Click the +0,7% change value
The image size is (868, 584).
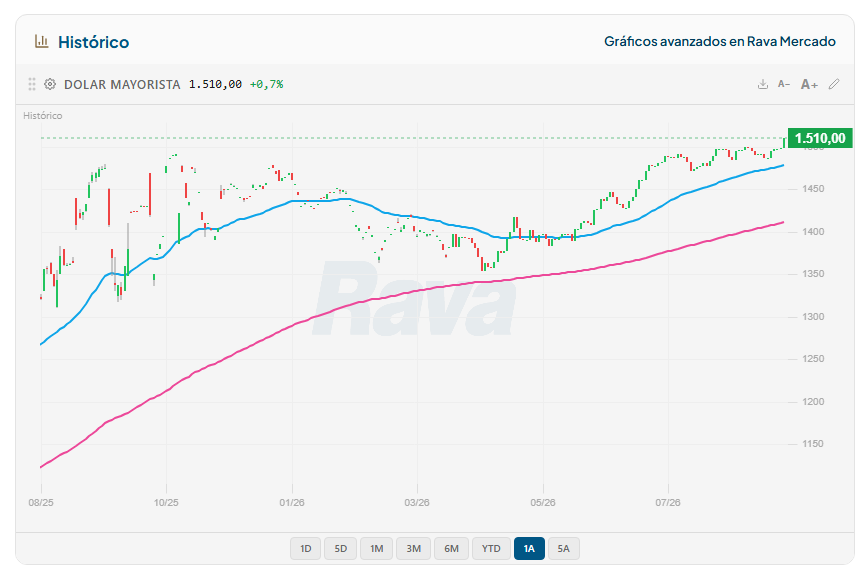pyautogui.click(x=266, y=84)
